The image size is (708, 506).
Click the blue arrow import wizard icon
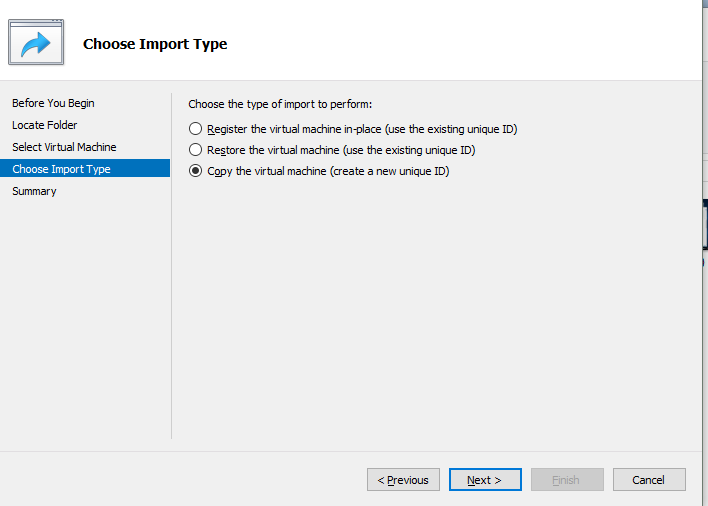36,43
